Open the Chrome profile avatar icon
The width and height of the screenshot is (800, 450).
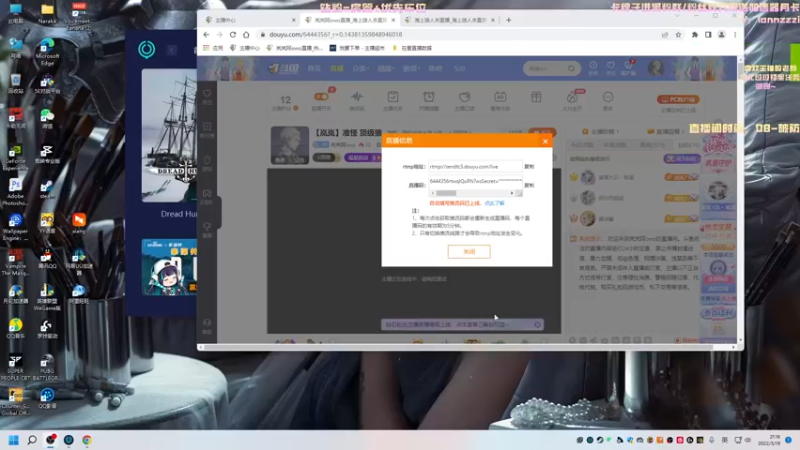tap(721, 35)
